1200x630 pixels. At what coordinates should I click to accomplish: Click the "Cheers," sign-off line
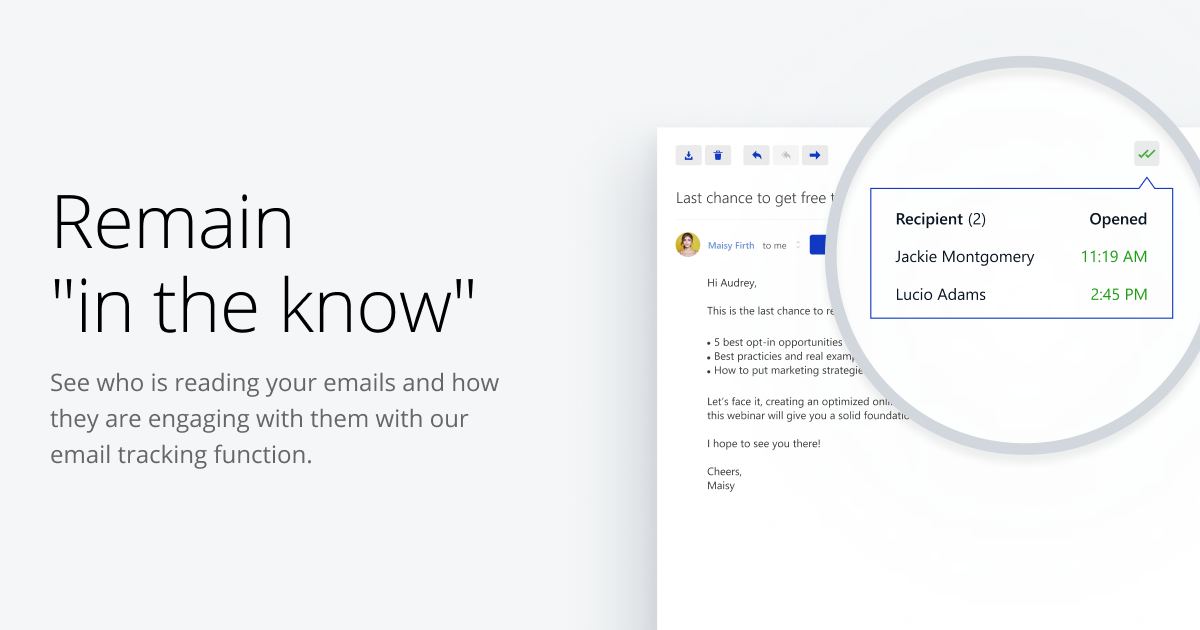(724, 471)
